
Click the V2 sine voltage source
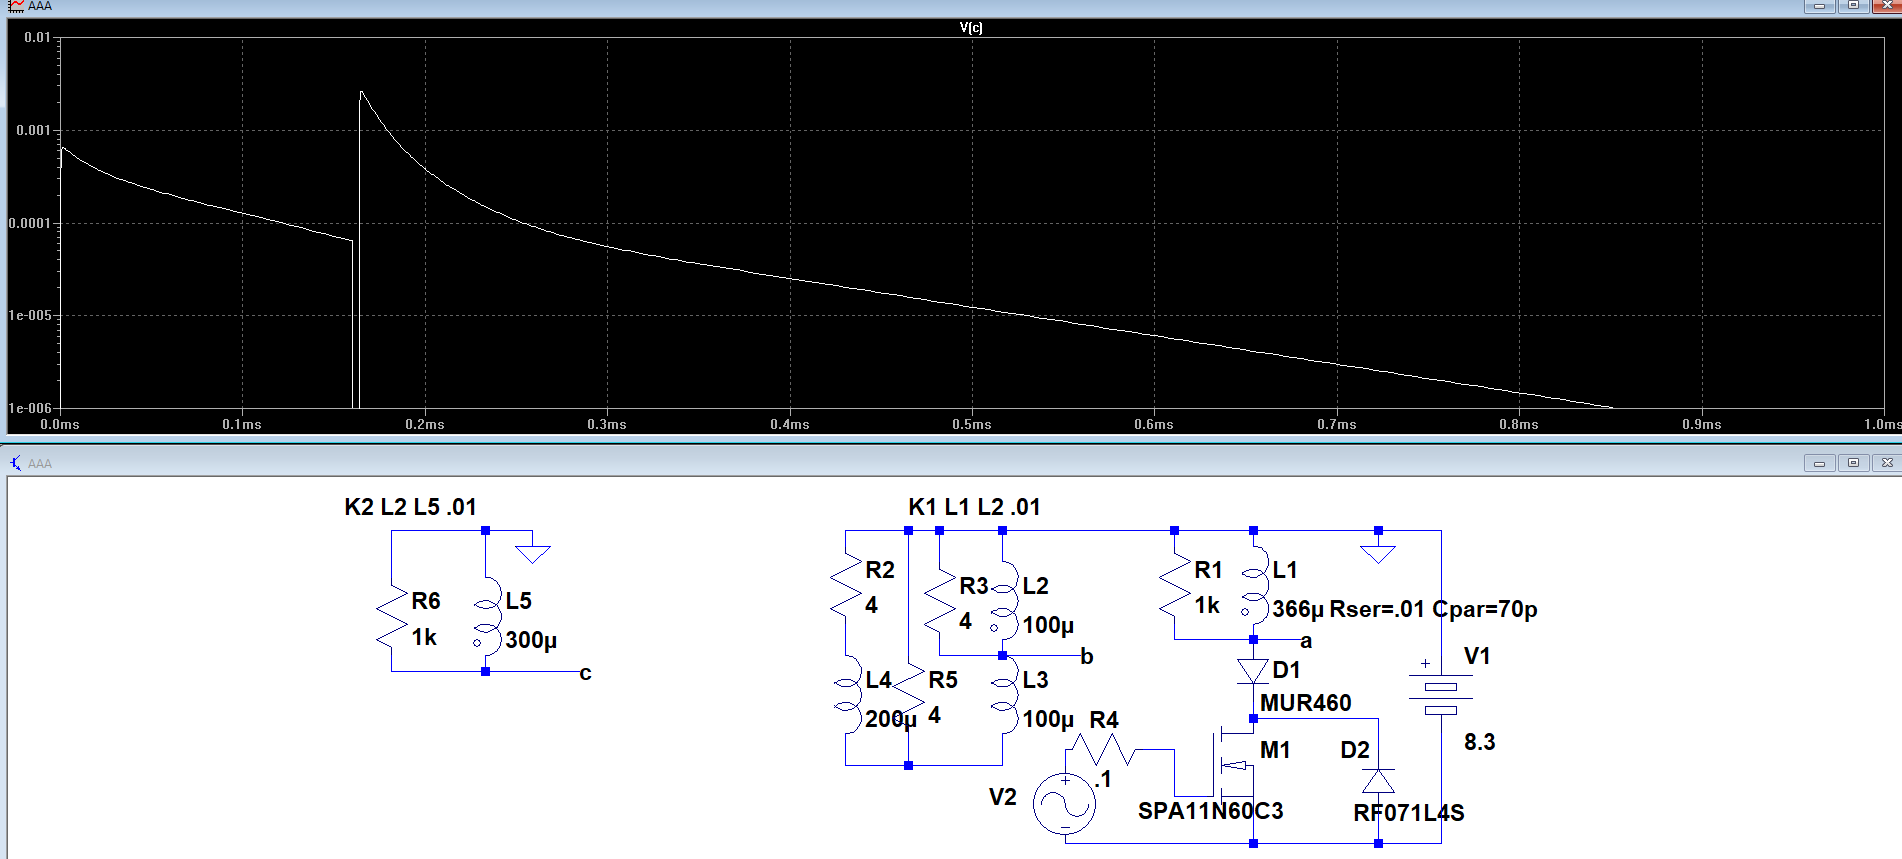pyautogui.click(x=1064, y=803)
